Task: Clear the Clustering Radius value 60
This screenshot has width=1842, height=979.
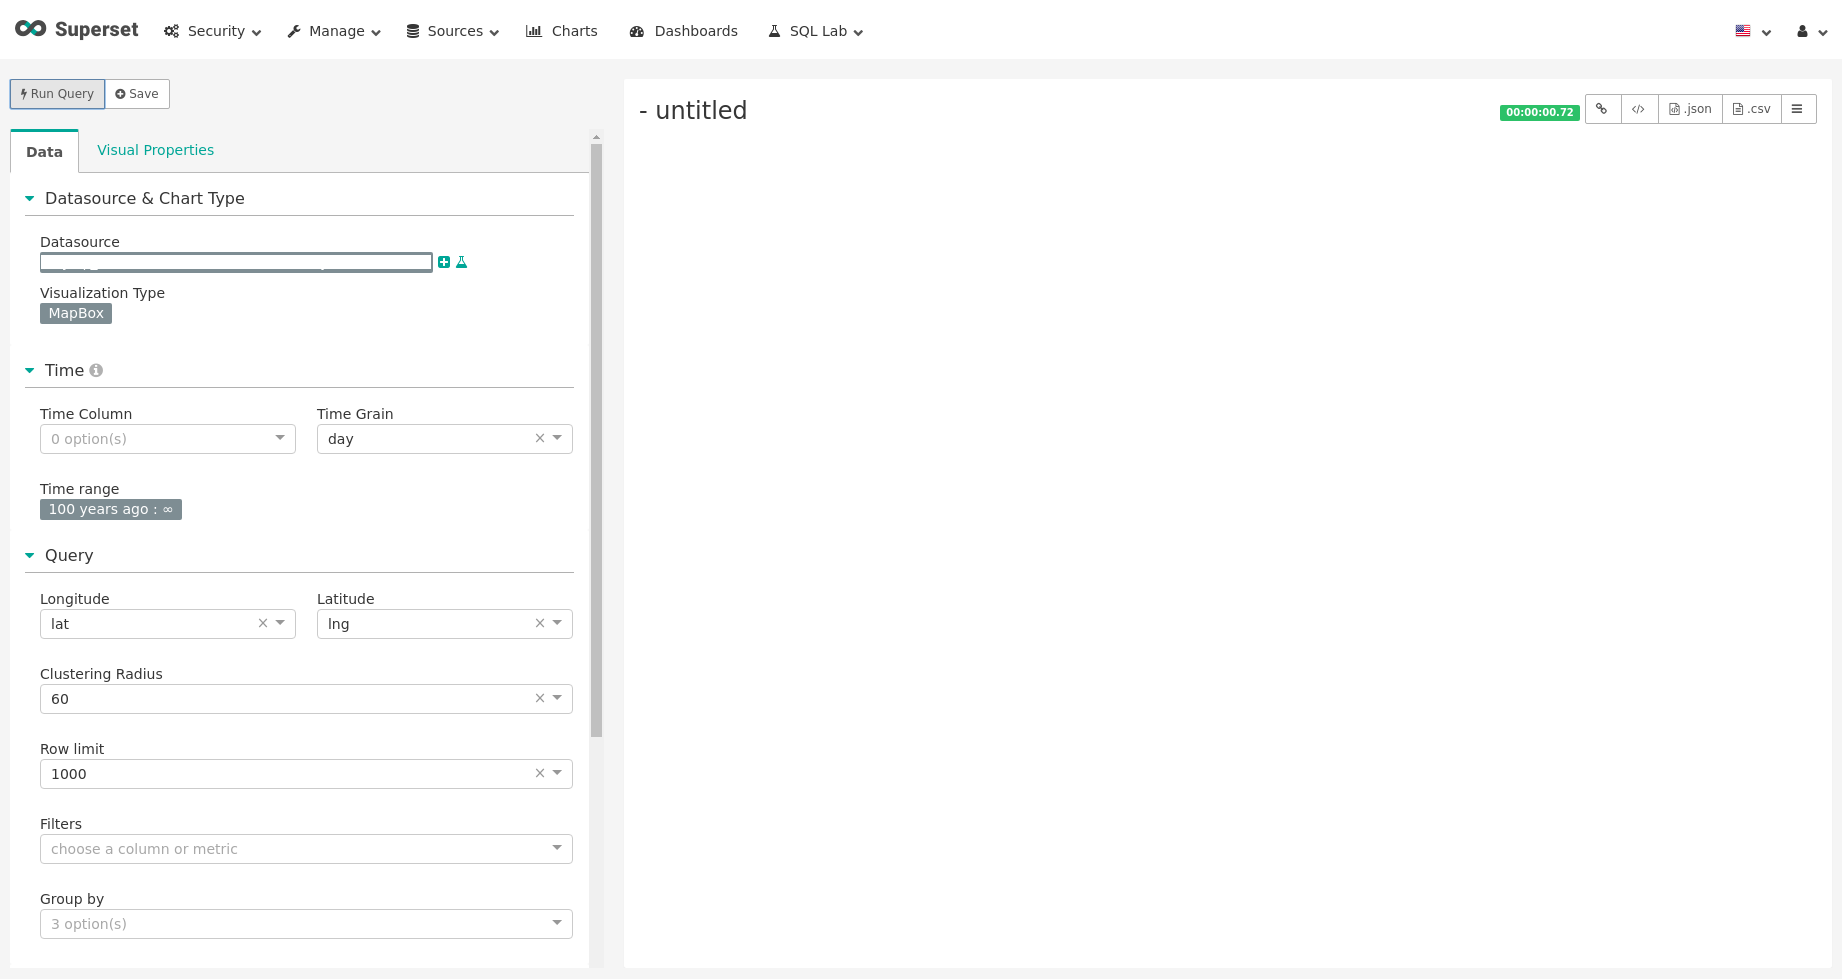Action: click(x=539, y=697)
